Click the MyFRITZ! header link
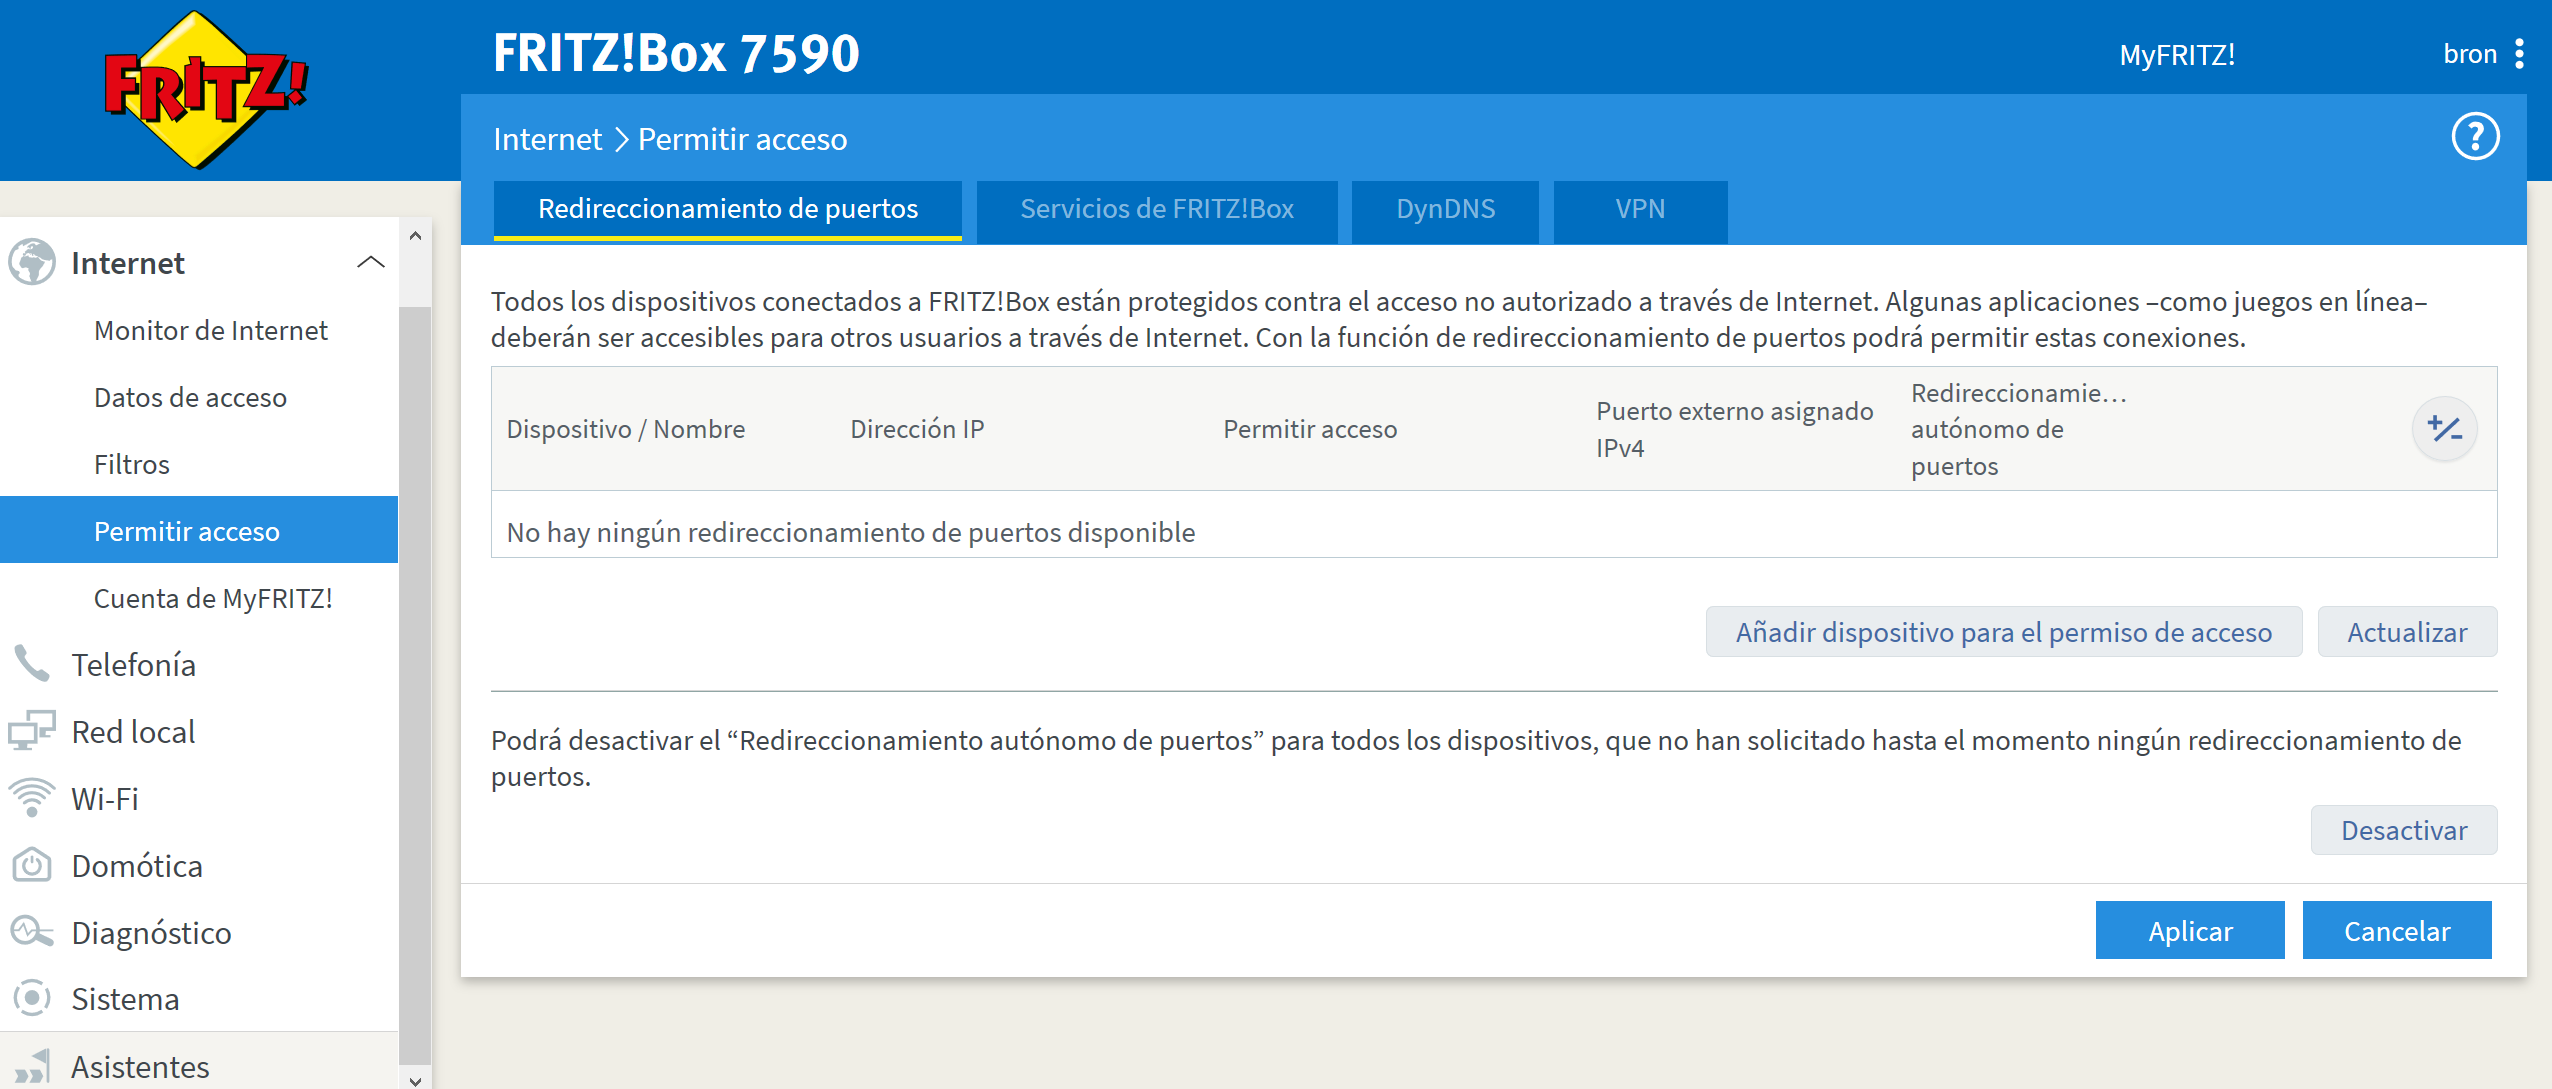This screenshot has width=2552, height=1089. (x=2177, y=55)
